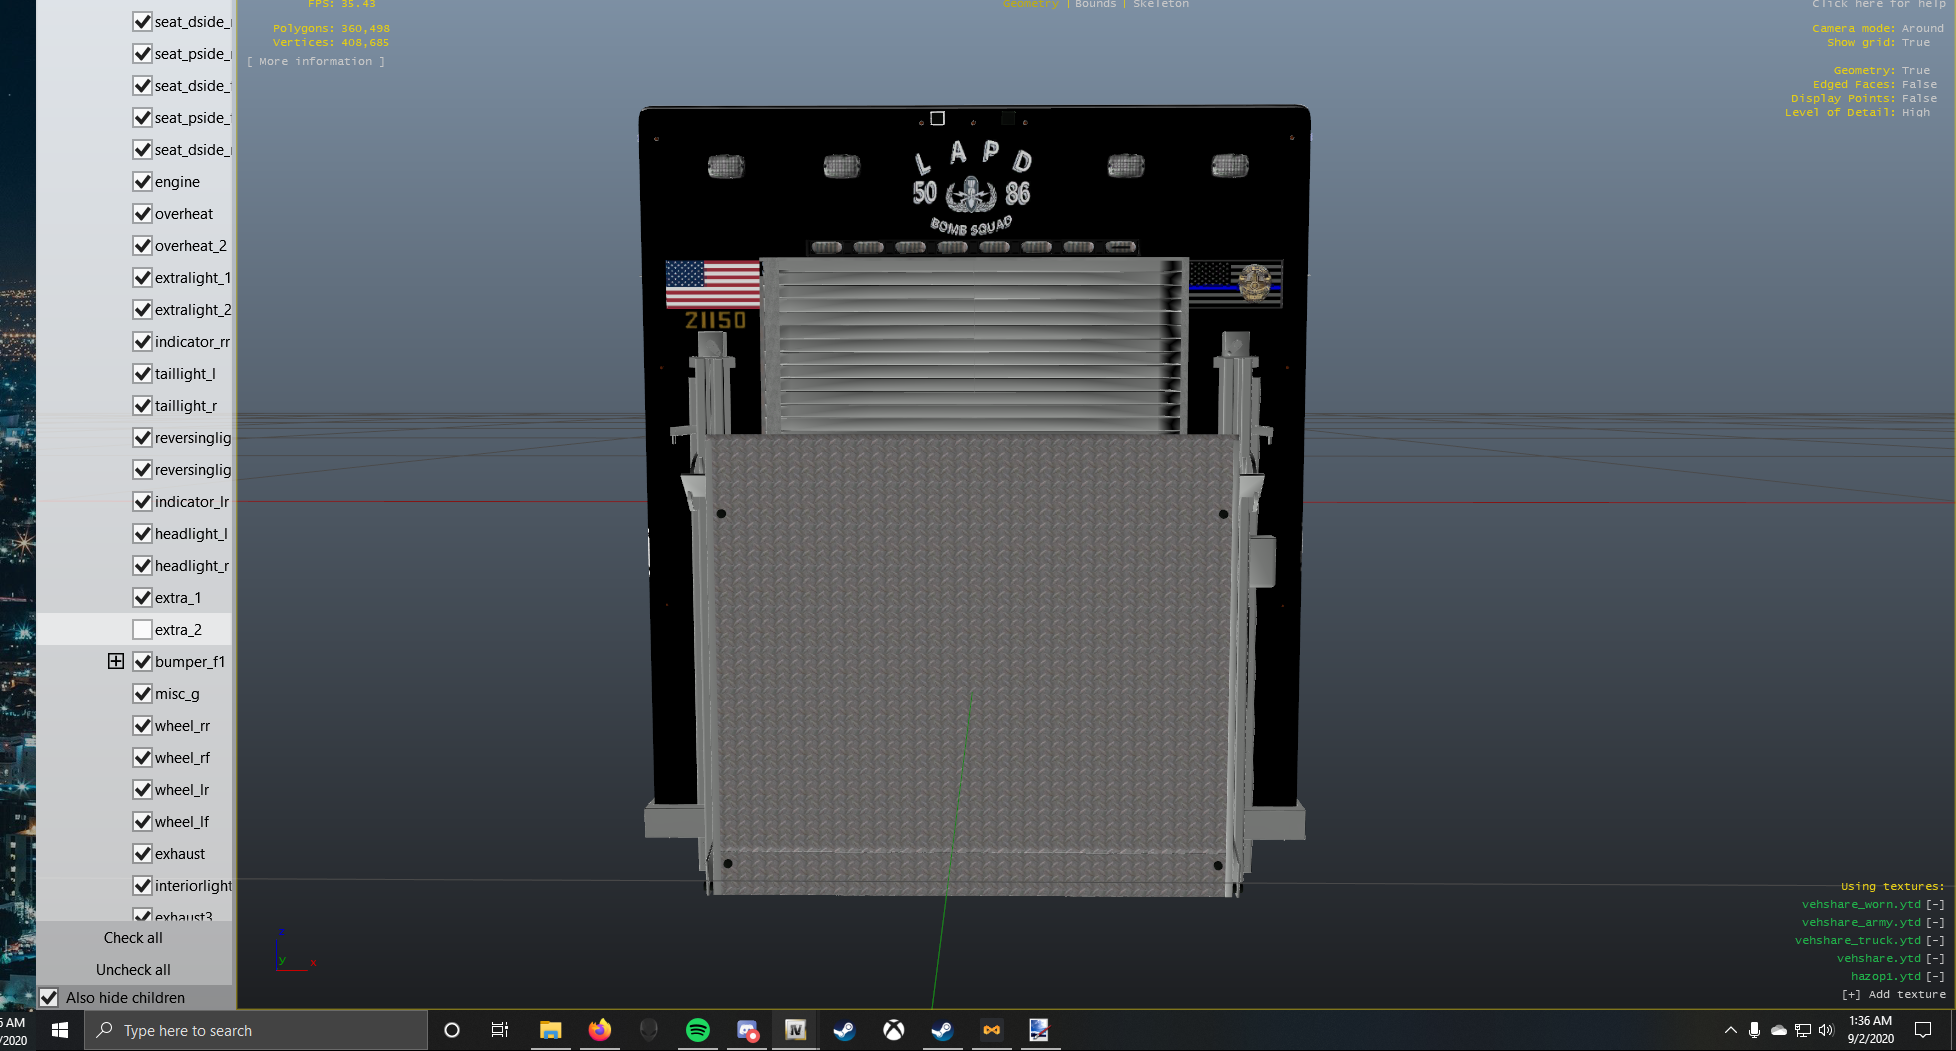Screen dimensions: 1956x1051
Task: Remove the vehshare_worn.ytd texture
Action: 1935,904
